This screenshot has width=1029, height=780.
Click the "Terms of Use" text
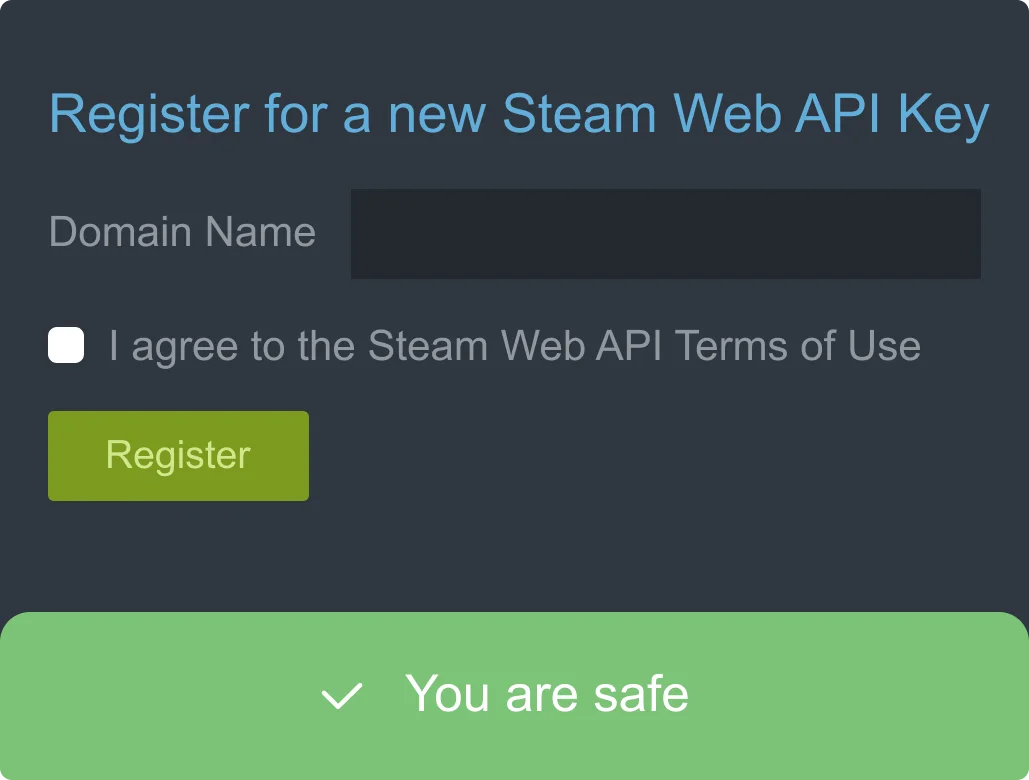pyautogui.click(x=797, y=346)
